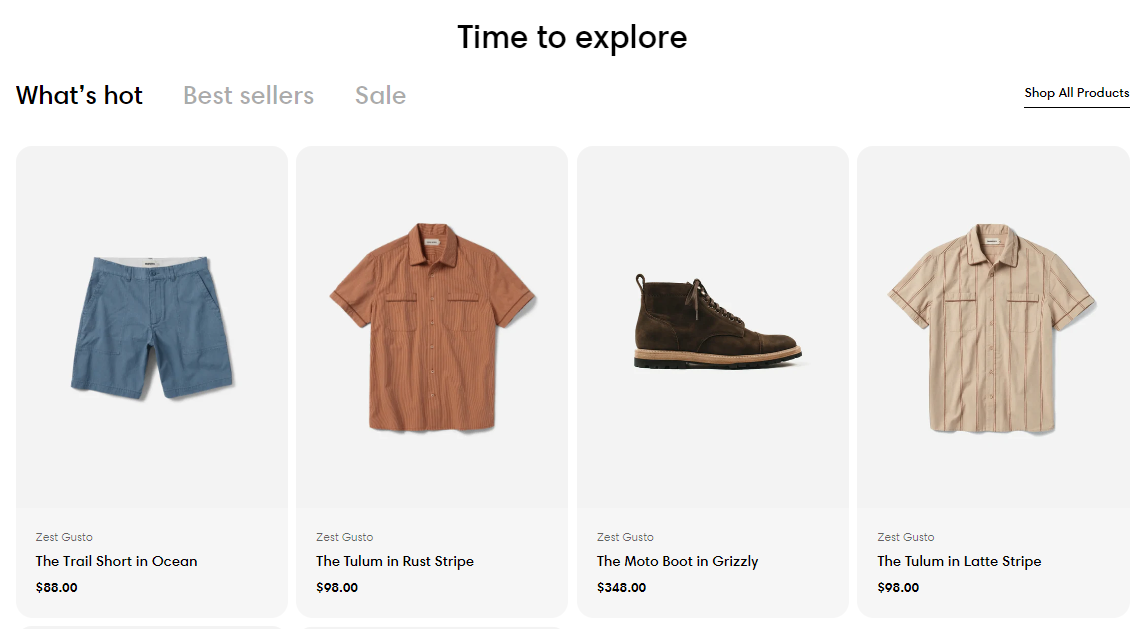Click the rust striped Tulum shirt image
The width and height of the screenshot is (1147, 629).
432,327
